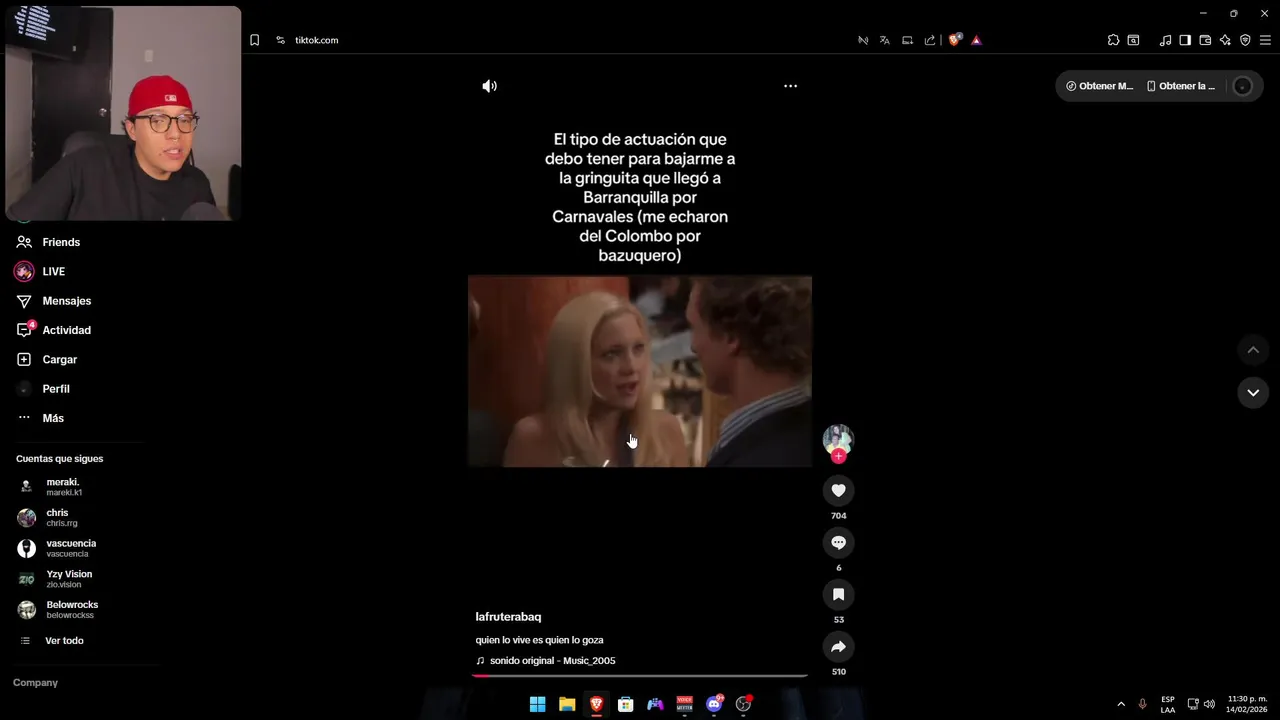
Task: Open the chris followed account
Action: (x=60, y=517)
